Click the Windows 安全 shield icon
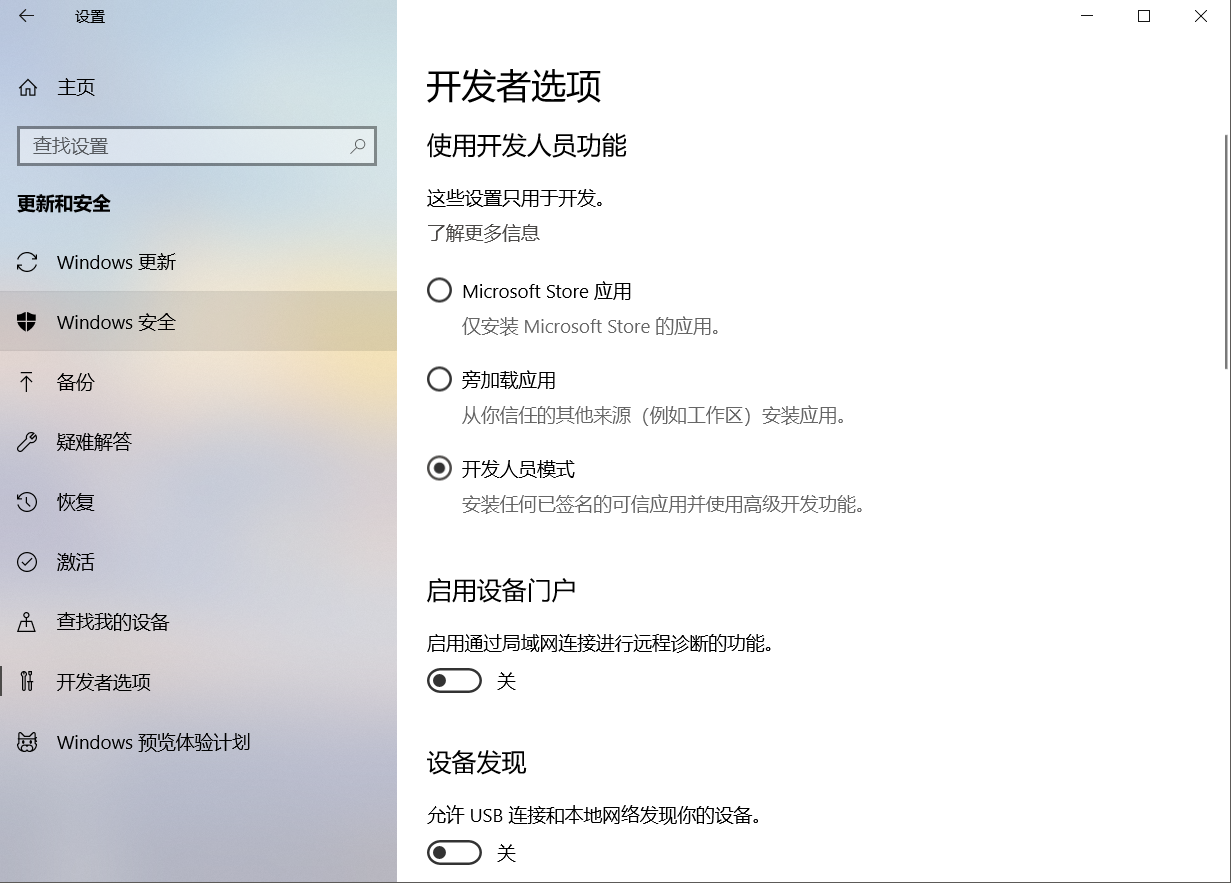The image size is (1231, 883). point(27,322)
